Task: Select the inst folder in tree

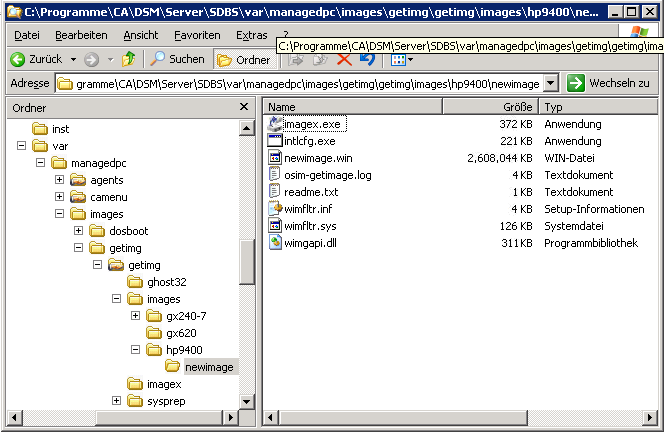Action: pyautogui.click(x=60, y=129)
